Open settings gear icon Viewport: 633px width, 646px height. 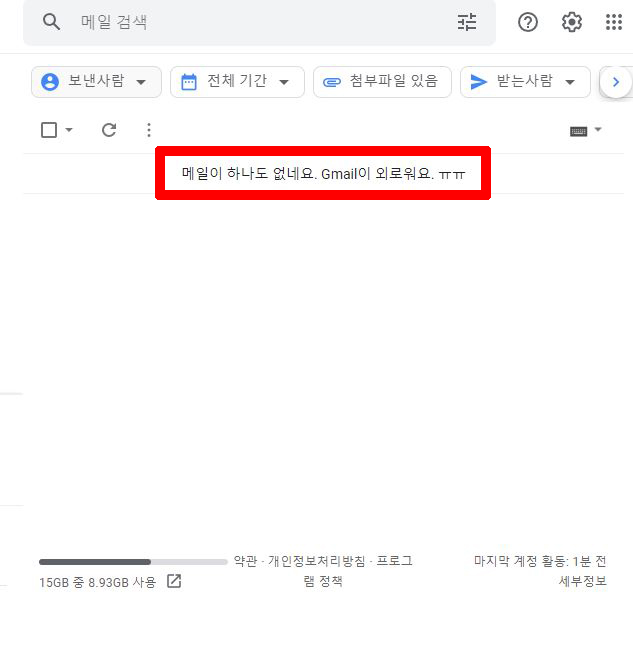(x=572, y=22)
